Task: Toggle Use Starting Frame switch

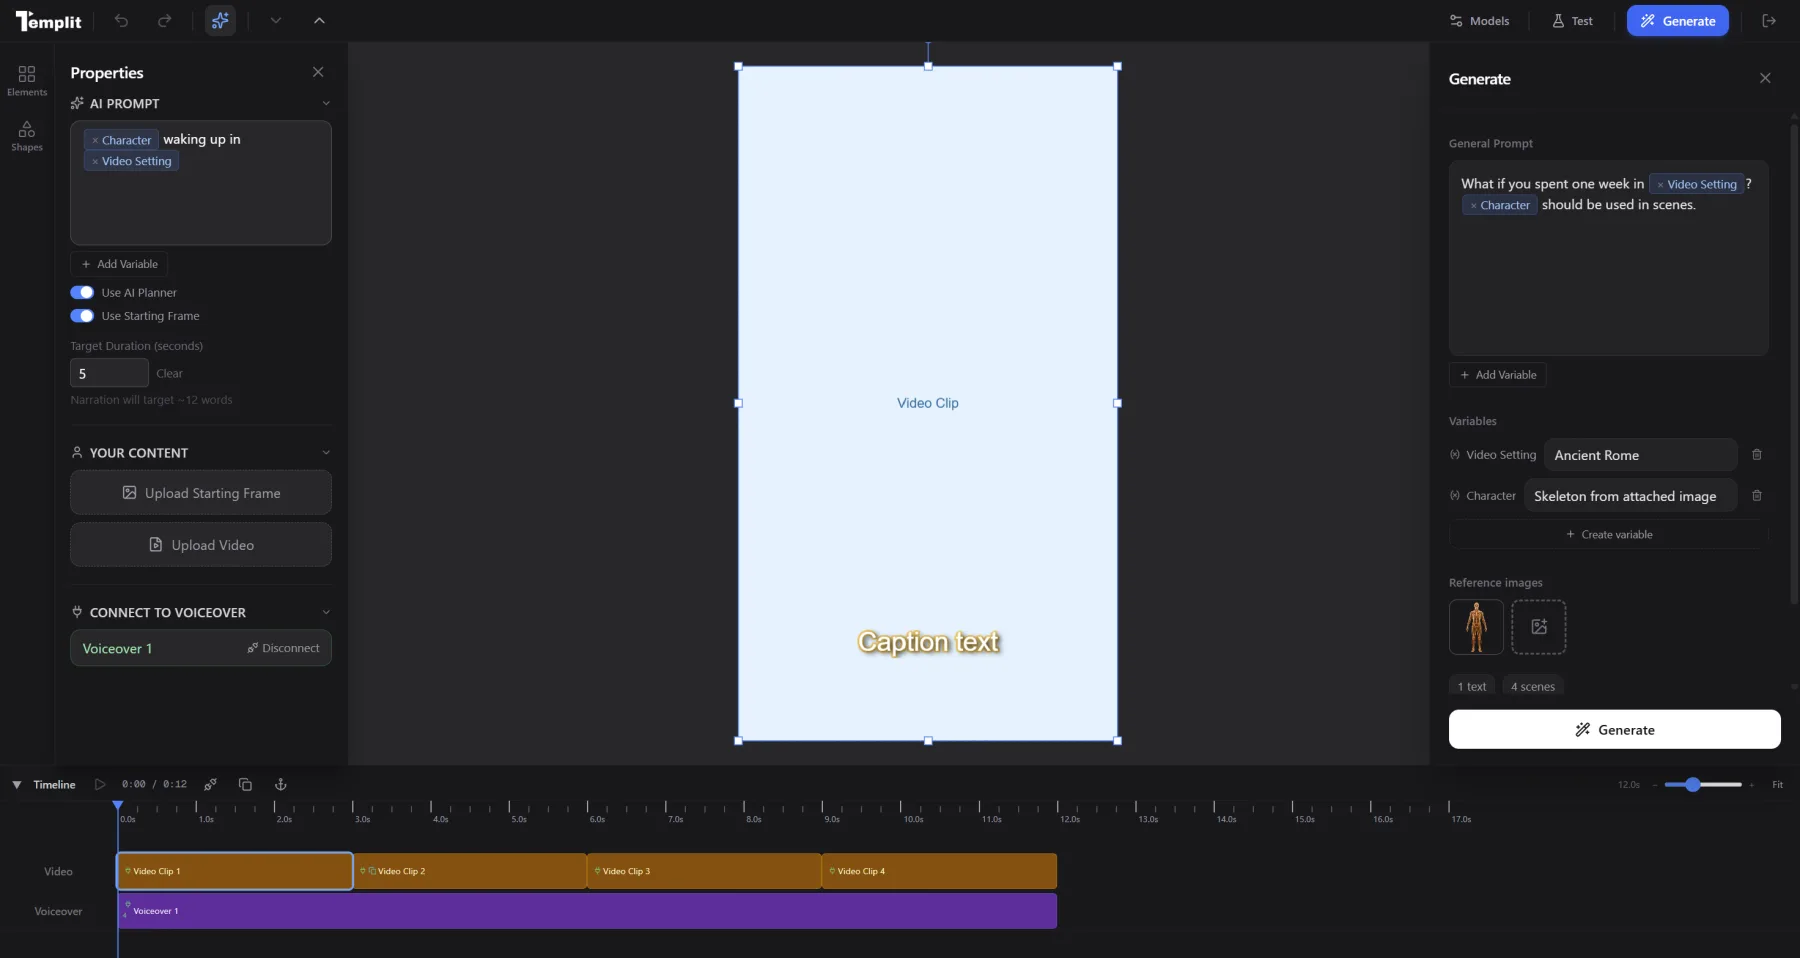Action: coord(82,316)
